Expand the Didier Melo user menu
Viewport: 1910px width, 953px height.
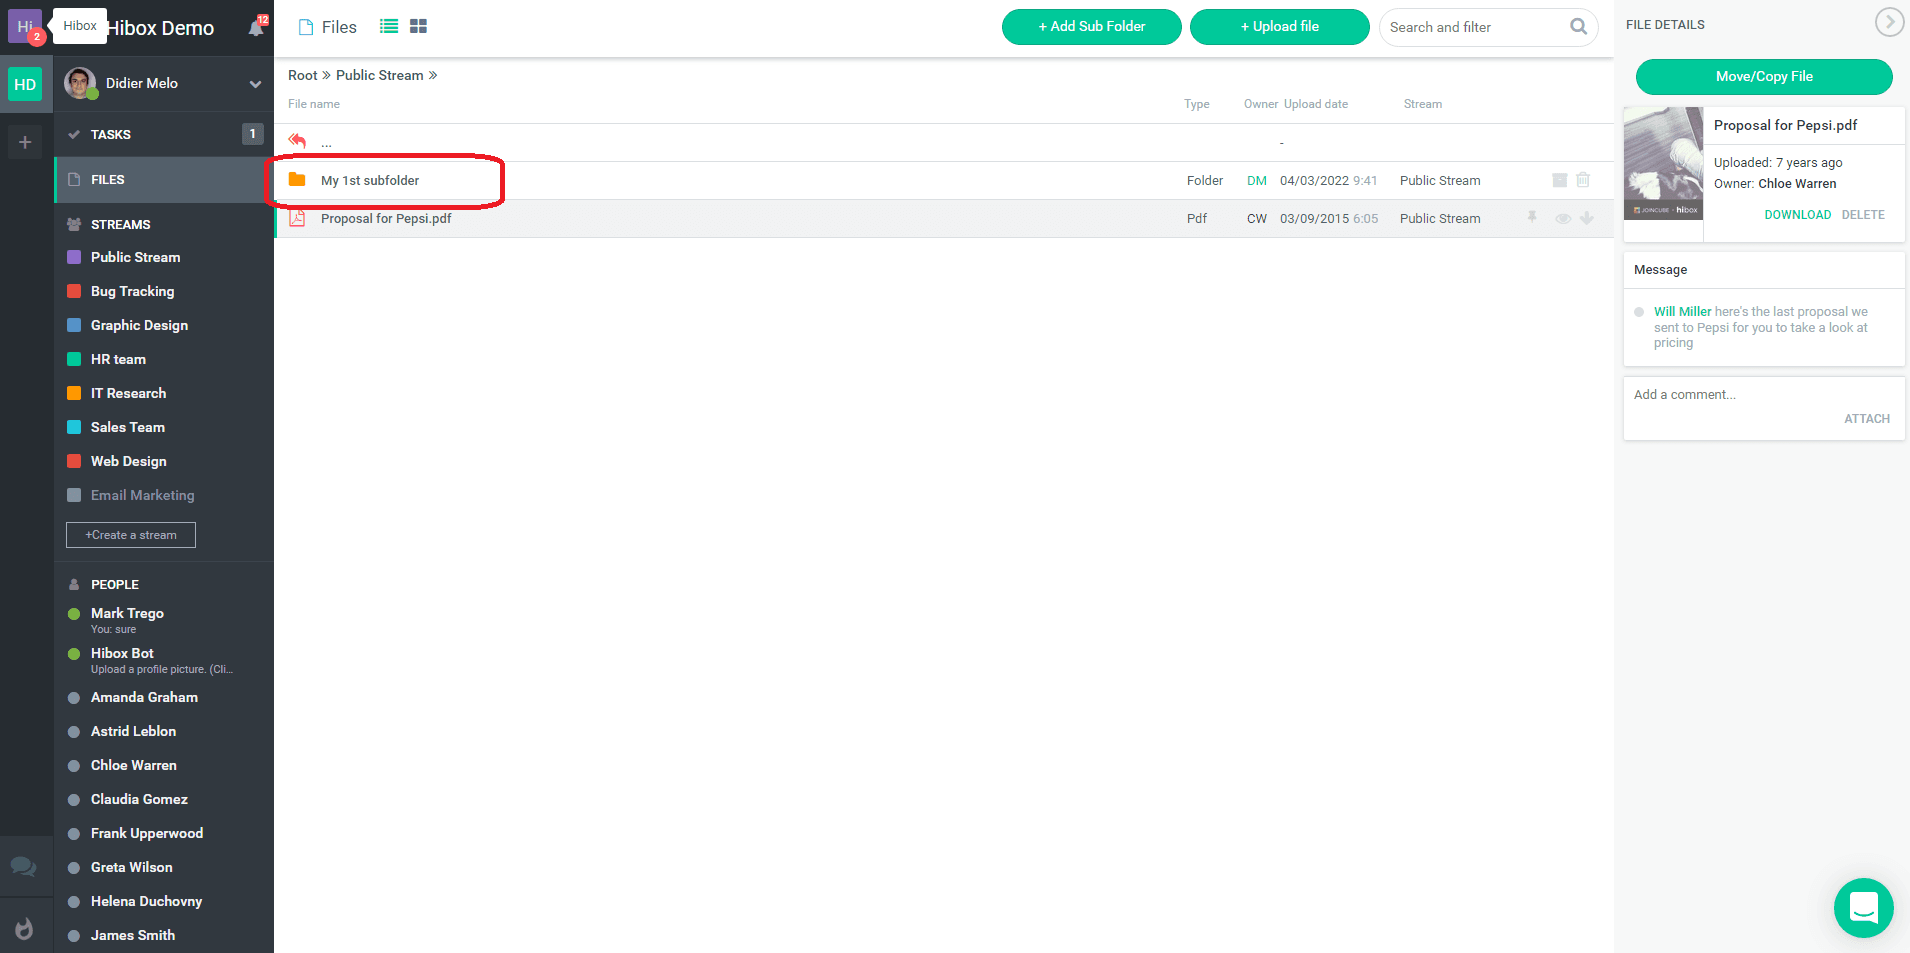pos(255,84)
